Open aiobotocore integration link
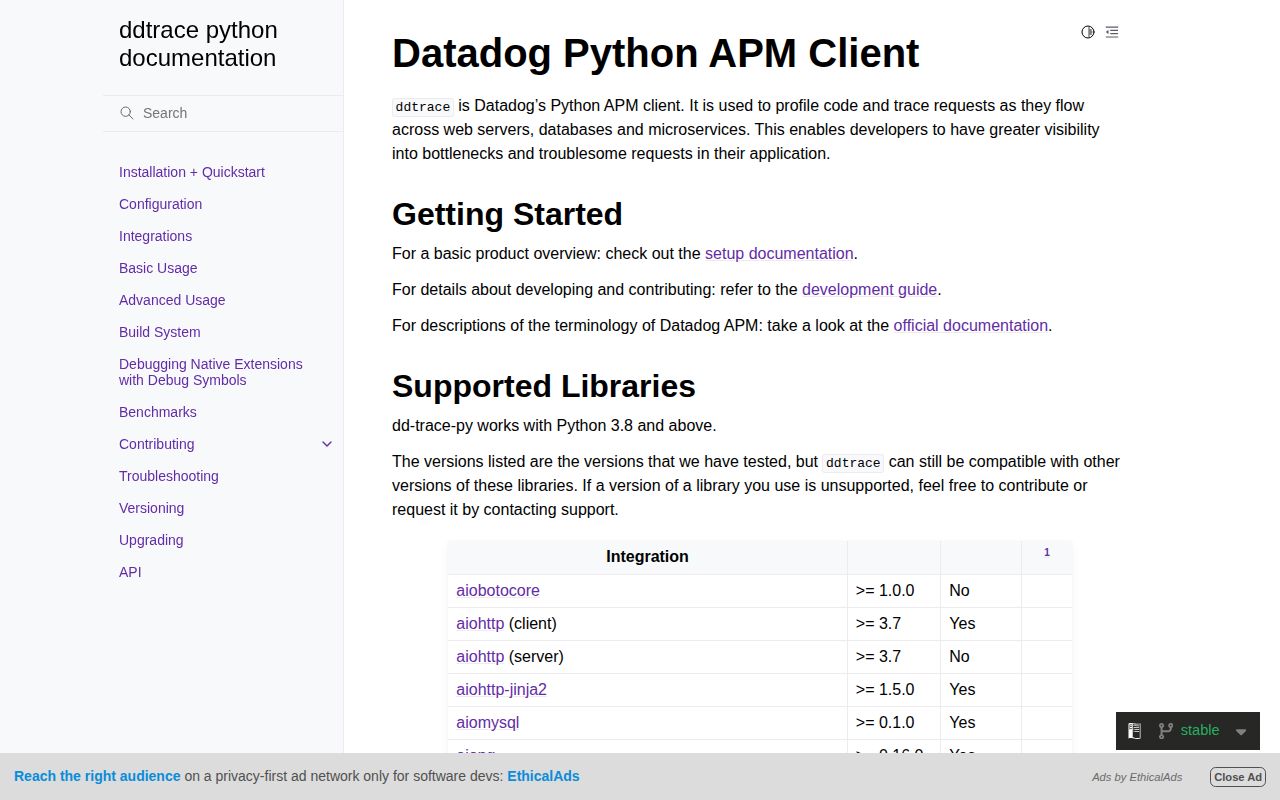This screenshot has width=1280, height=800. click(498, 590)
